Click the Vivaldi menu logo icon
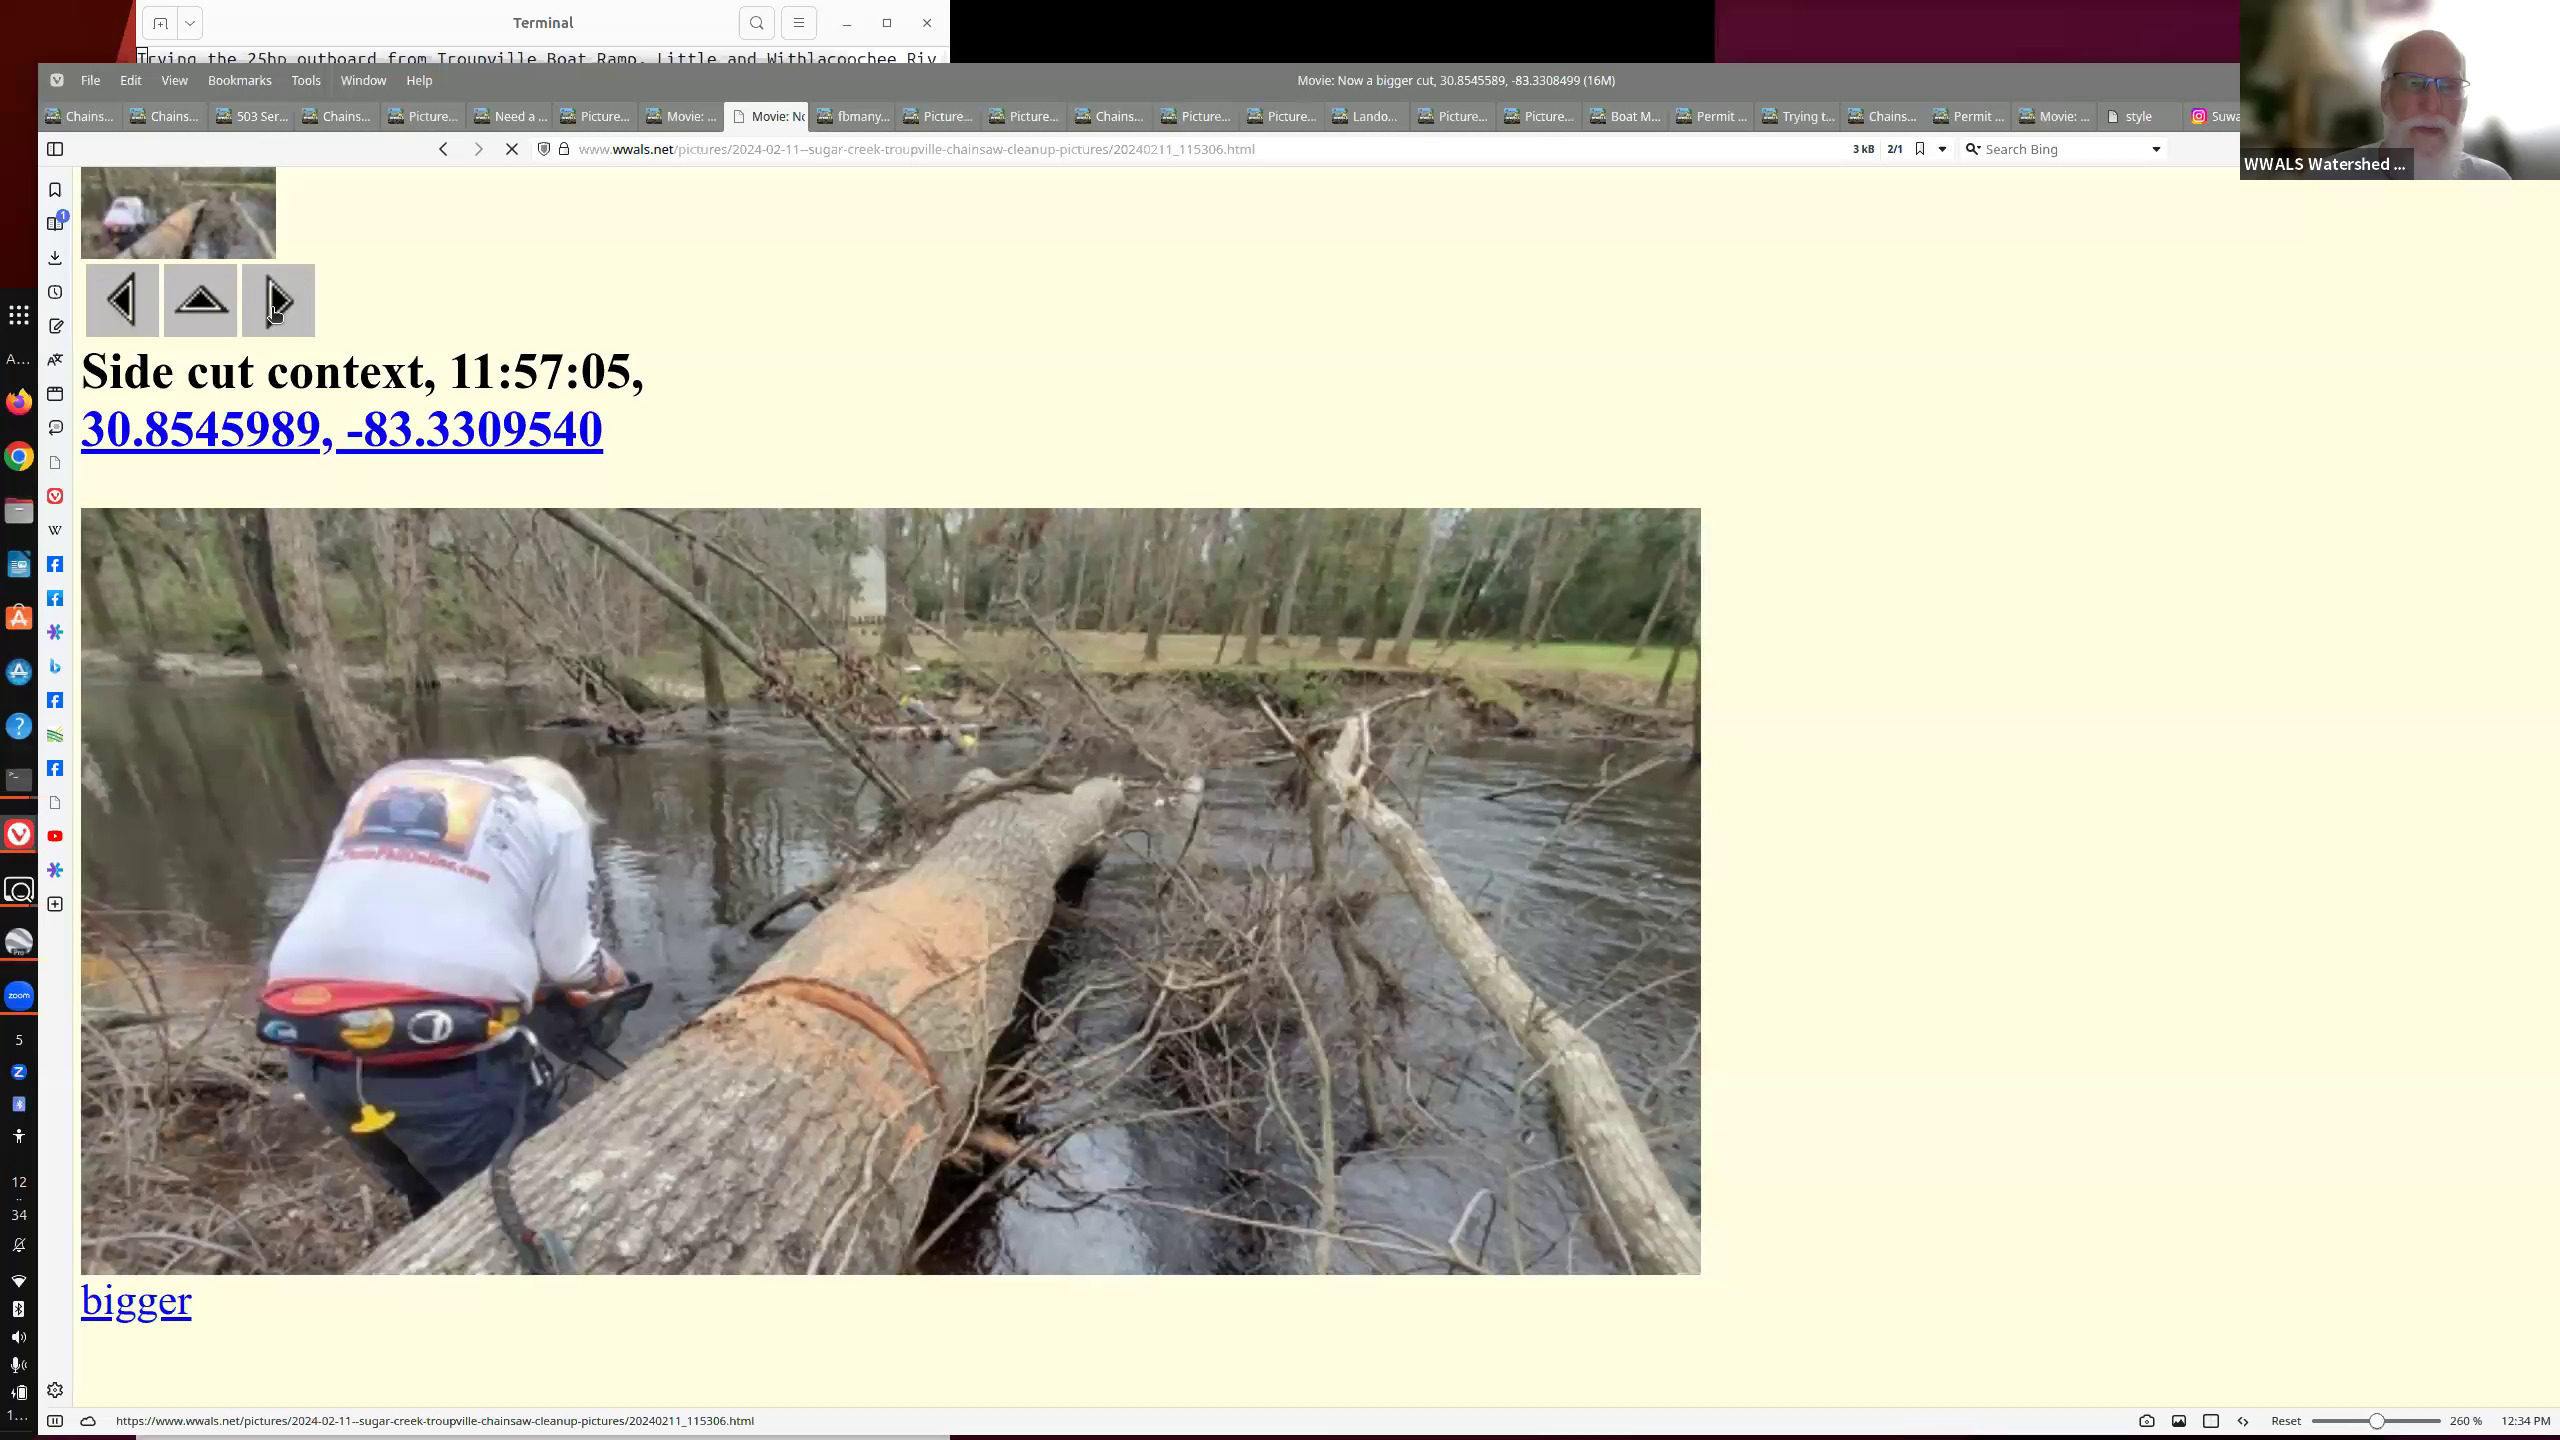 pyautogui.click(x=57, y=80)
